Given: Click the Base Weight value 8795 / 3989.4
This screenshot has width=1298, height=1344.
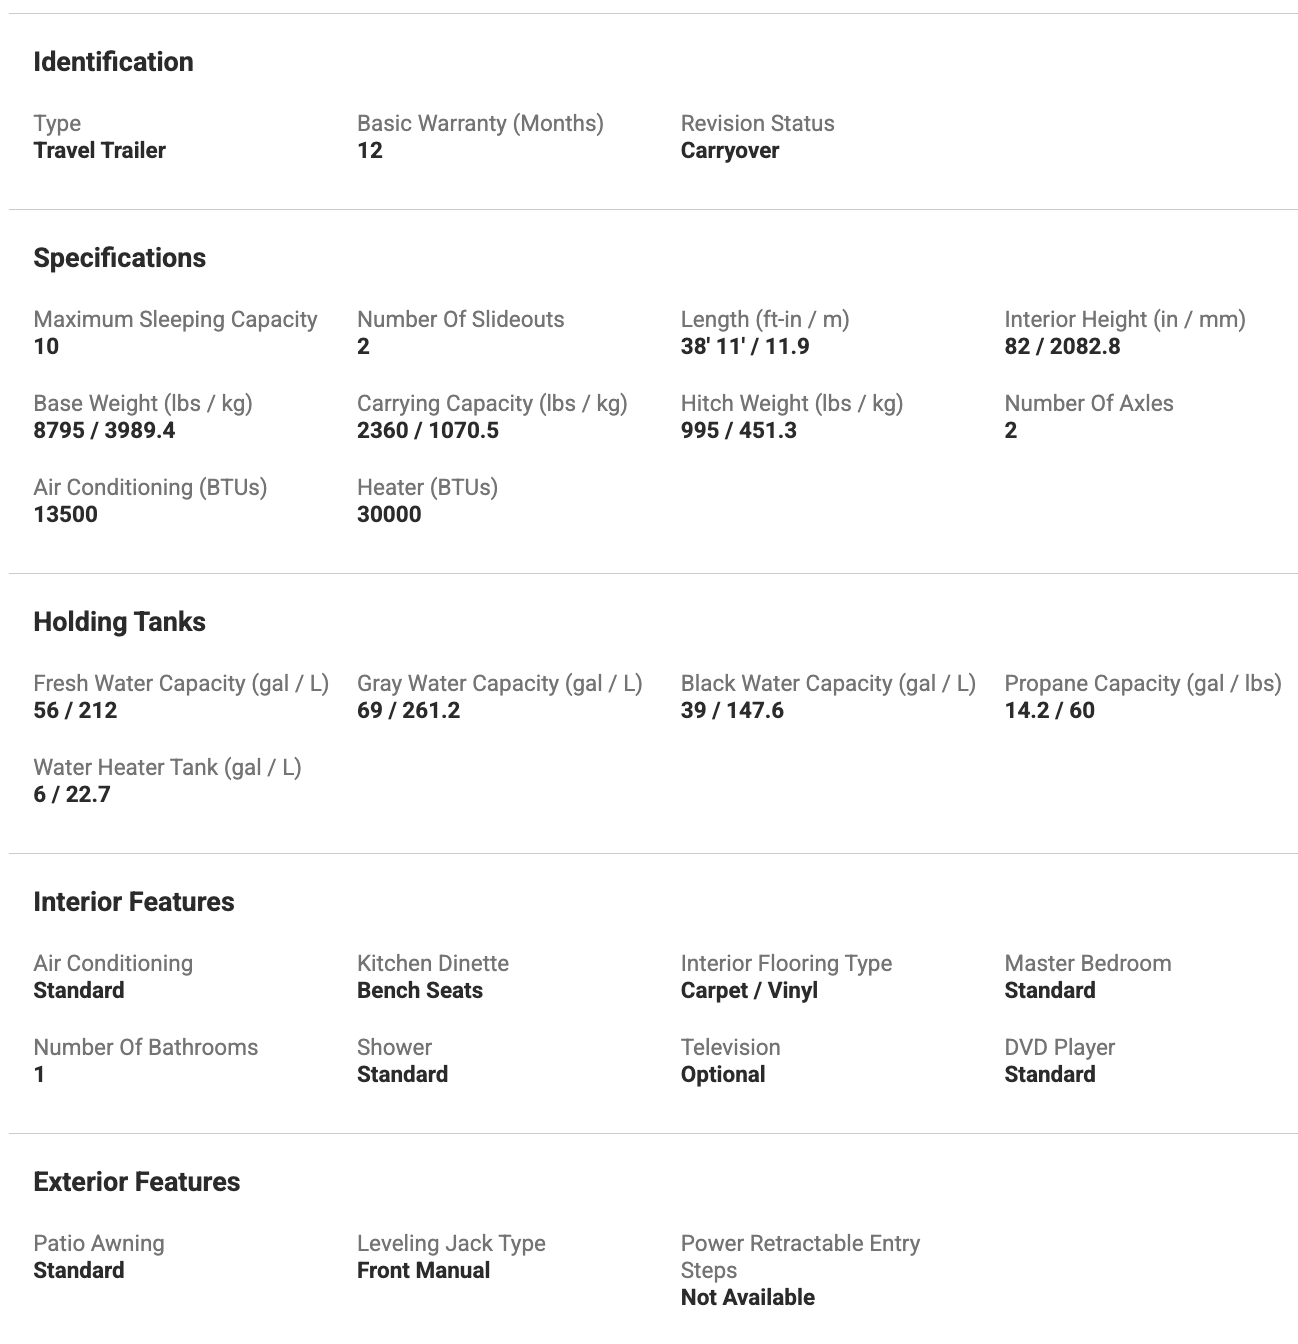Looking at the screenshot, I should (104, 431).
